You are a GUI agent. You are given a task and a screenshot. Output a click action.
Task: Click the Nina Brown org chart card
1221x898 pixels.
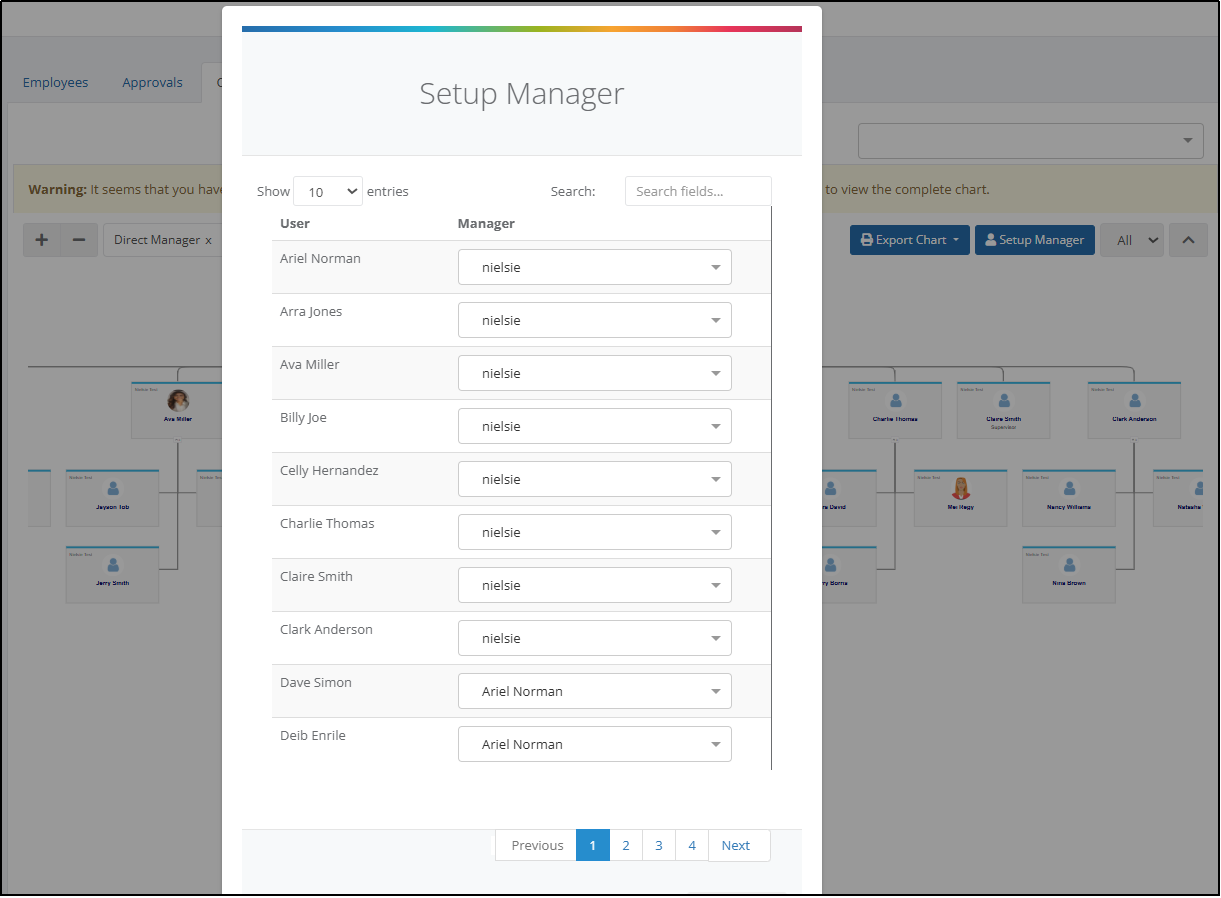pos(1069,574)
